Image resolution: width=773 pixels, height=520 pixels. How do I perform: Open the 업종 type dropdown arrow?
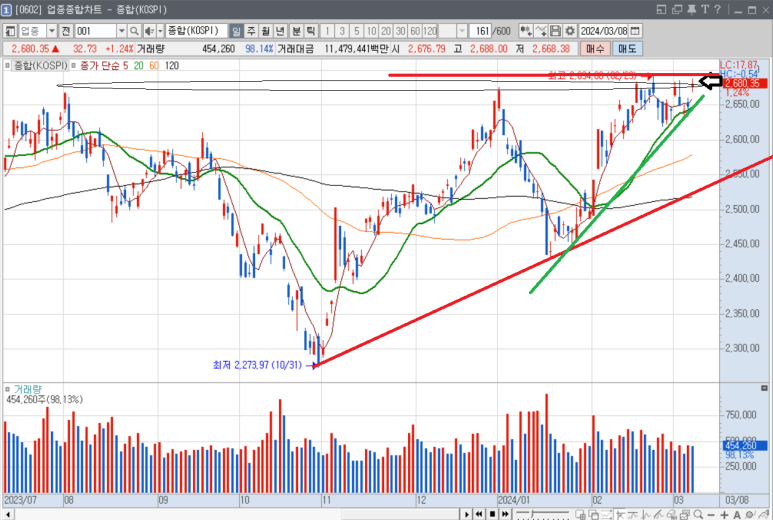tap(52, 31)
